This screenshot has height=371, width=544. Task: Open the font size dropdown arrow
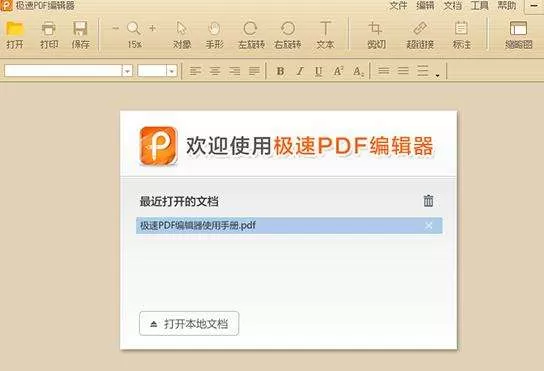pos(172,71)
